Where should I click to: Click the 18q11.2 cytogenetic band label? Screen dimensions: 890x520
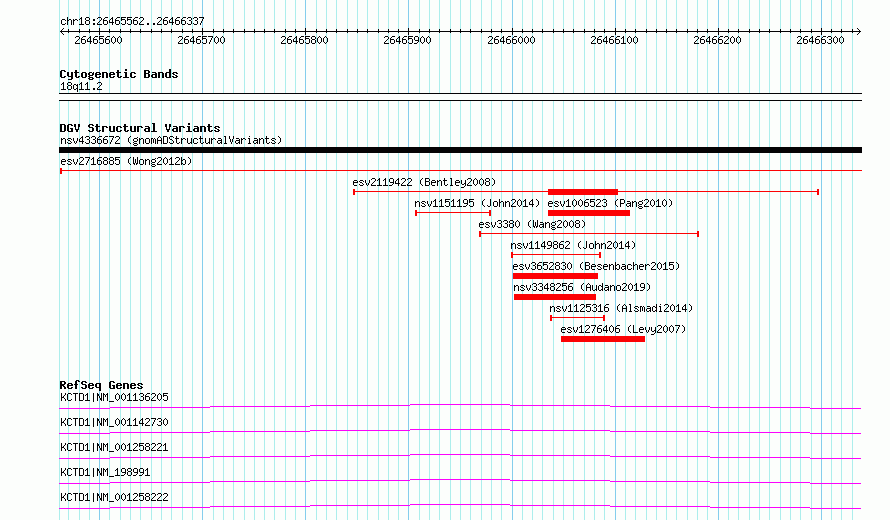click(81, 86)
